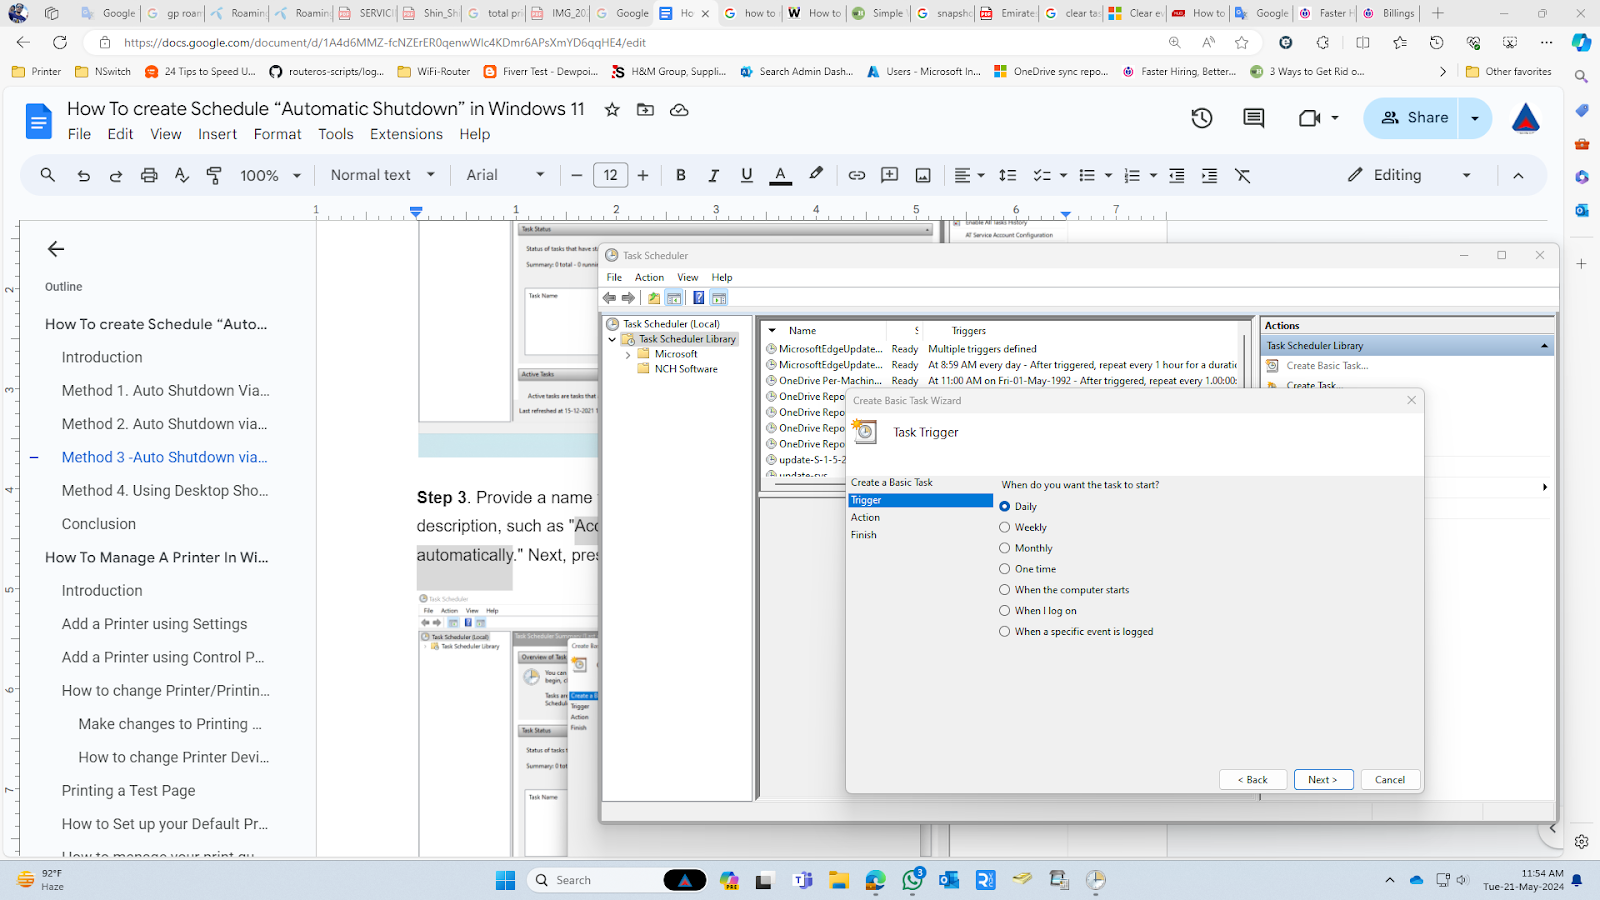Open Outlook from the taskbar

tap(949, 880)
